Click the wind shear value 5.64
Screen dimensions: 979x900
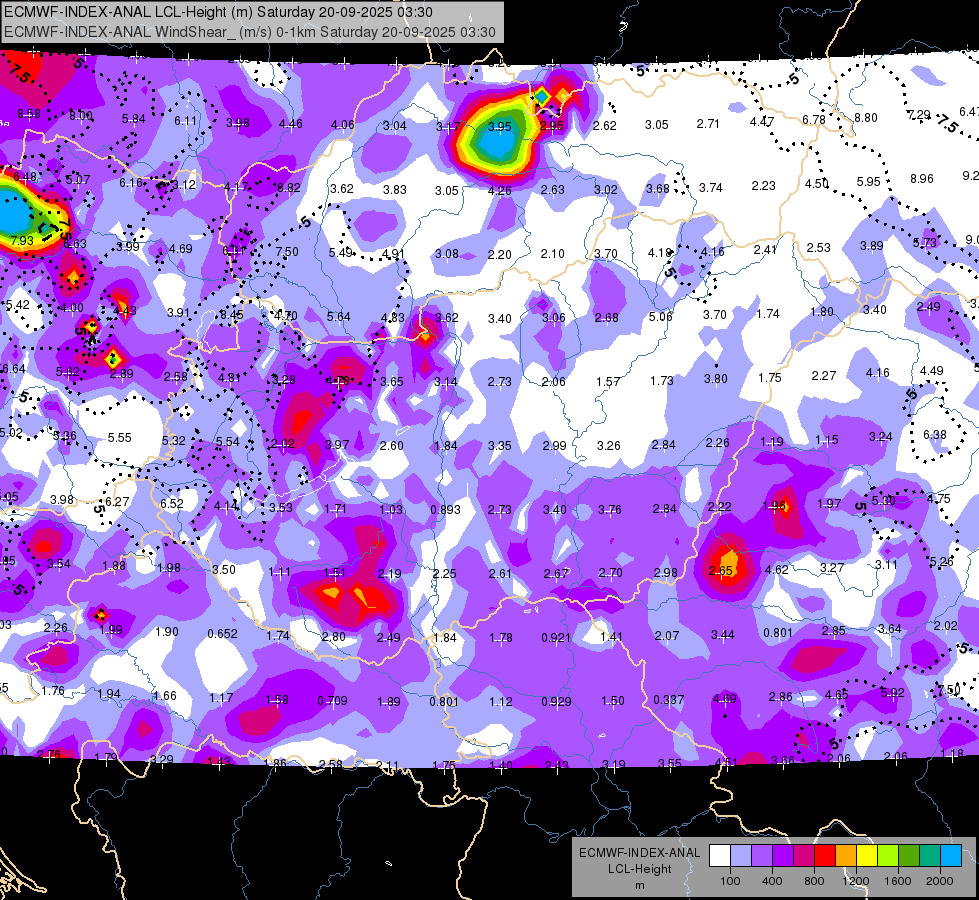coord(339,317)
